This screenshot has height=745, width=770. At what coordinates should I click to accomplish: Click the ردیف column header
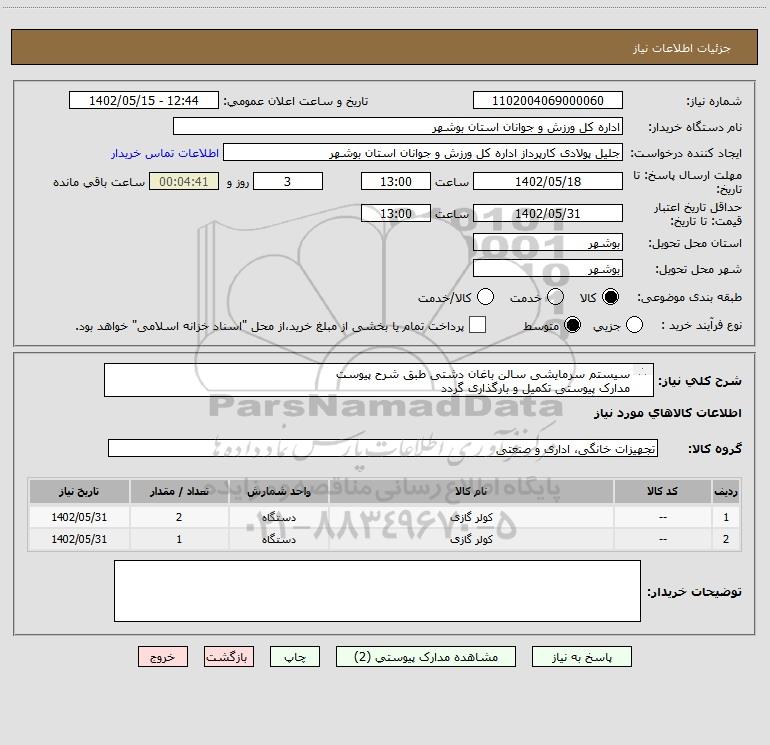tap(726, 492)
